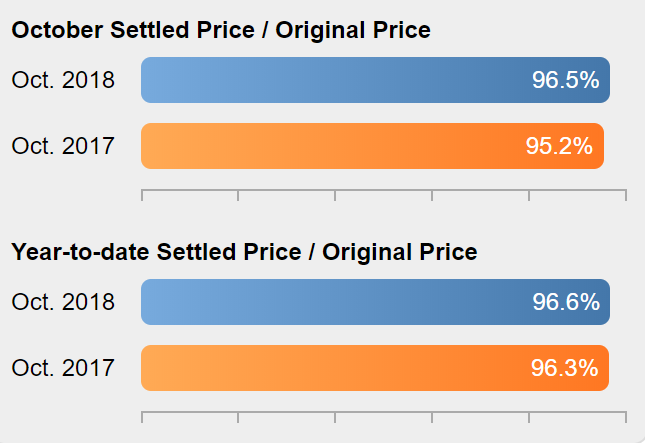The height and width of the screenshot is (443, 645).
Task: Click the blue bar showing 96.5%
Action: 376,80
